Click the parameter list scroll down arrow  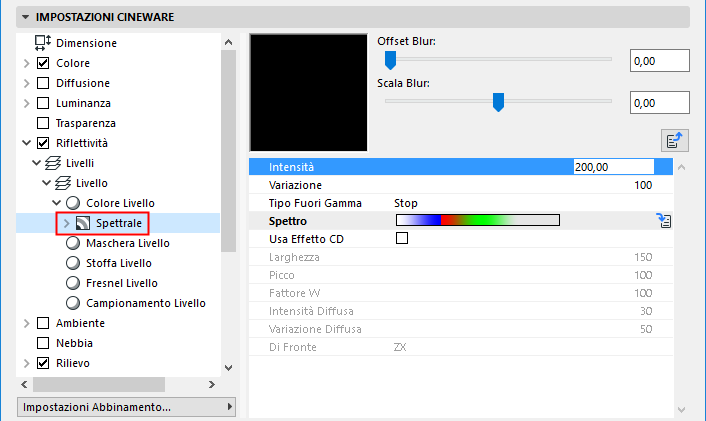pos(682,410)
